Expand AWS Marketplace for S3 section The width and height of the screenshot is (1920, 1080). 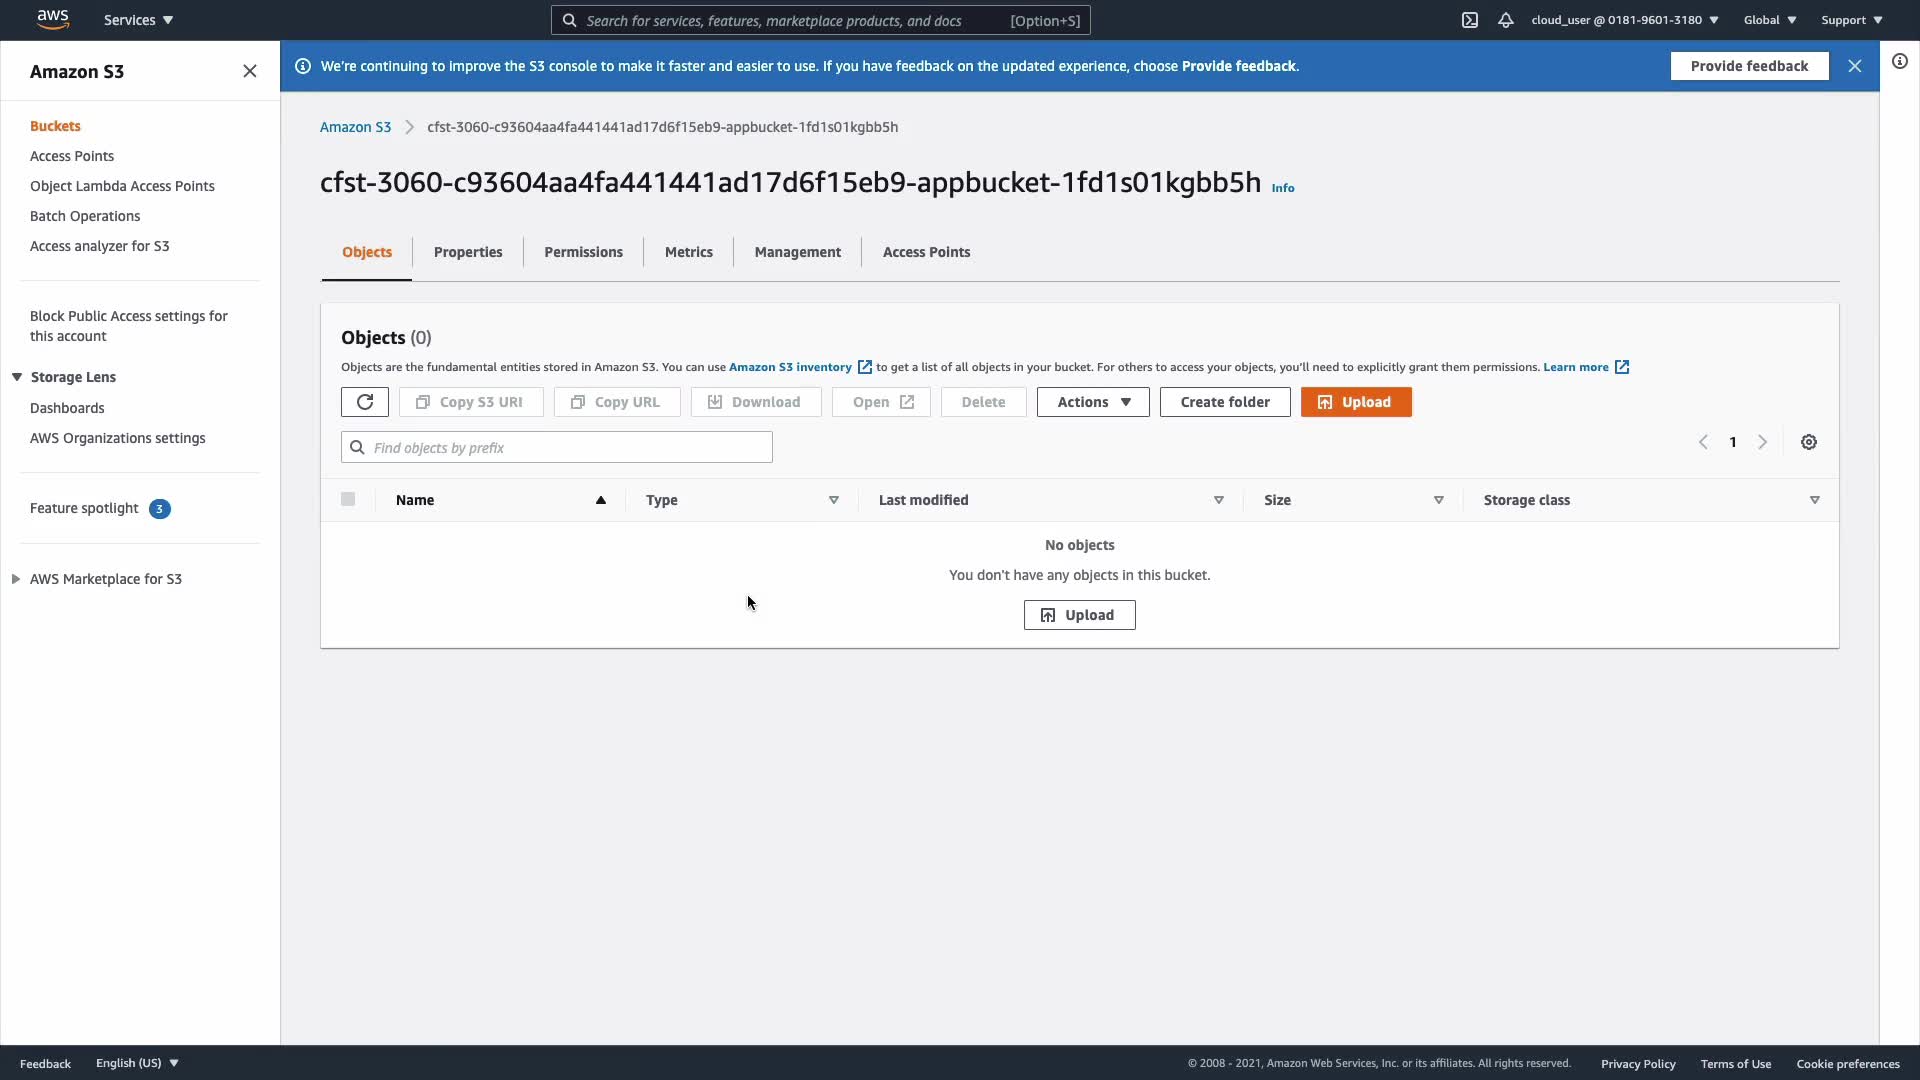16,579
